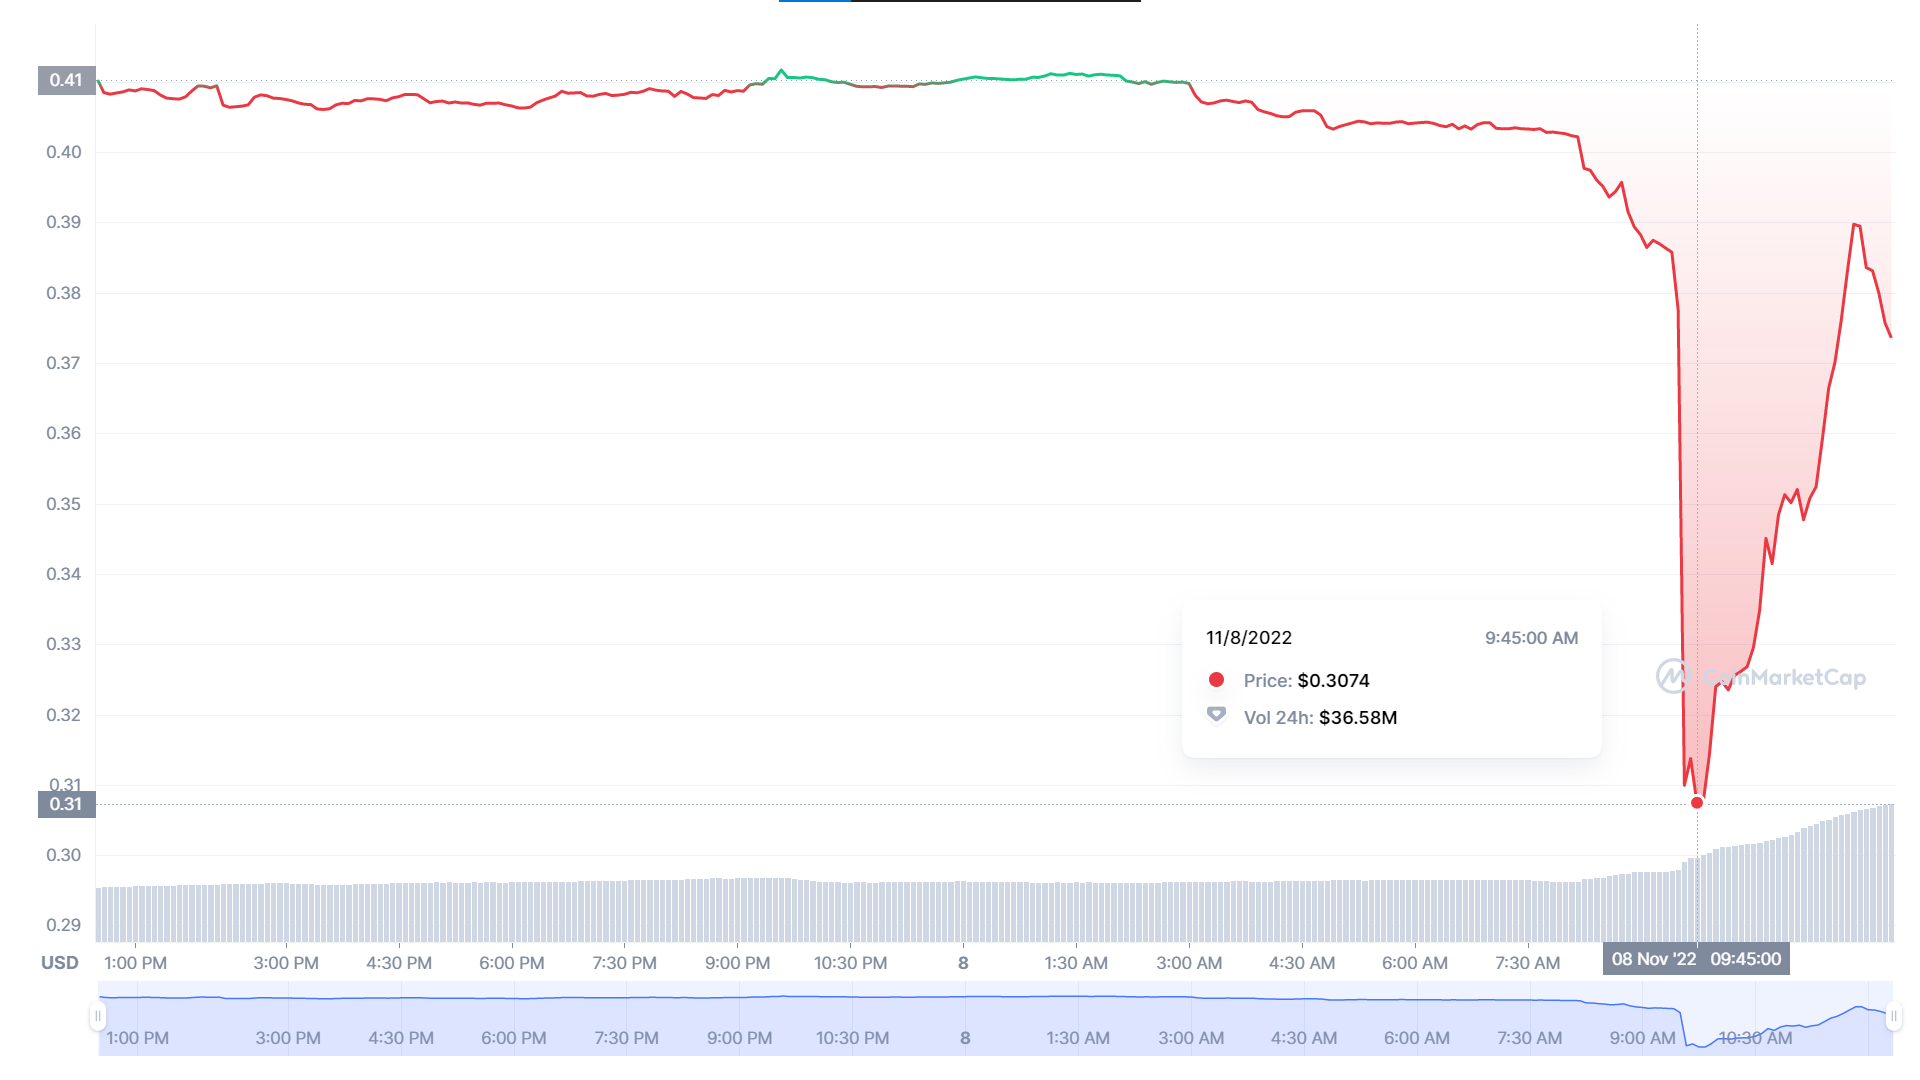Click the CoinMarketCap watermark logo icon
The width and height of the screenshot is (1920, 1080).
[1672, 677]
